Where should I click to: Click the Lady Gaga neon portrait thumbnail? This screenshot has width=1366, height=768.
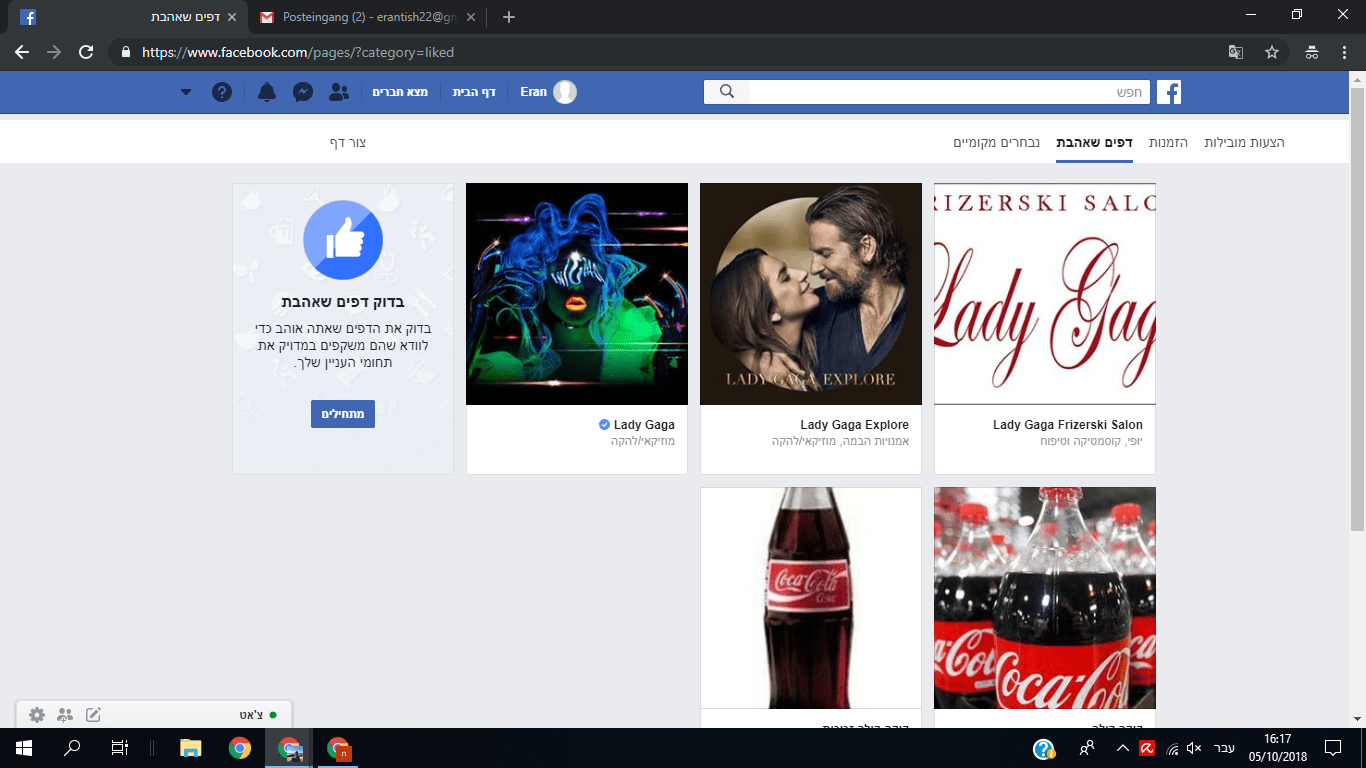click(577, 294)
